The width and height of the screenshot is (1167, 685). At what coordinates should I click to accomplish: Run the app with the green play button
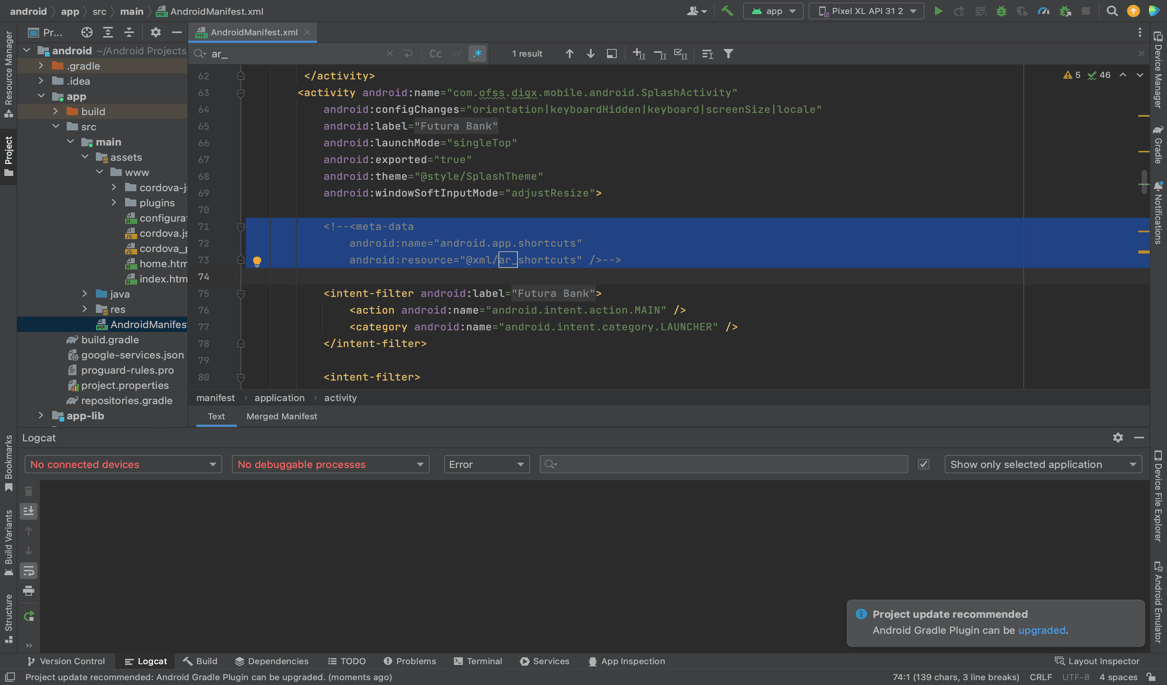(x=938, y=11)
